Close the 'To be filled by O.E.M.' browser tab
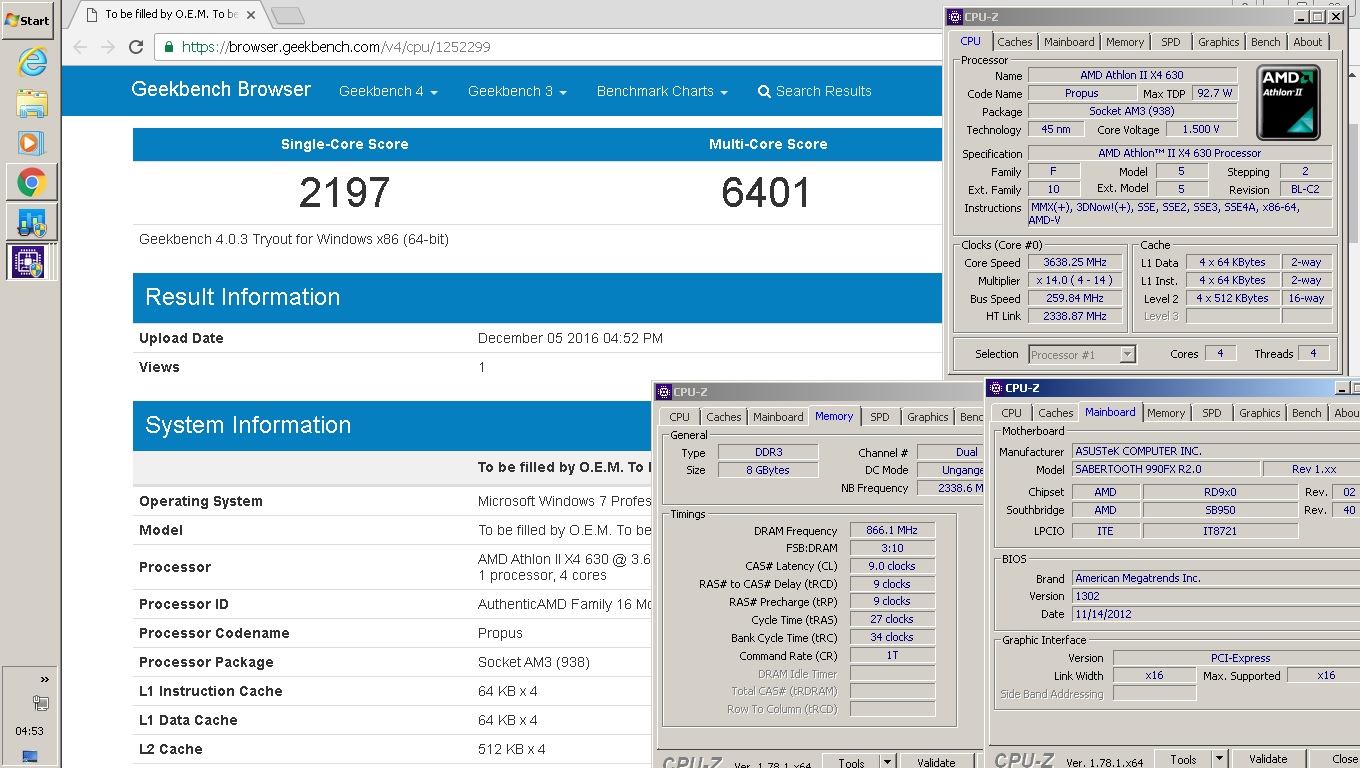 (x=250, y=15)
